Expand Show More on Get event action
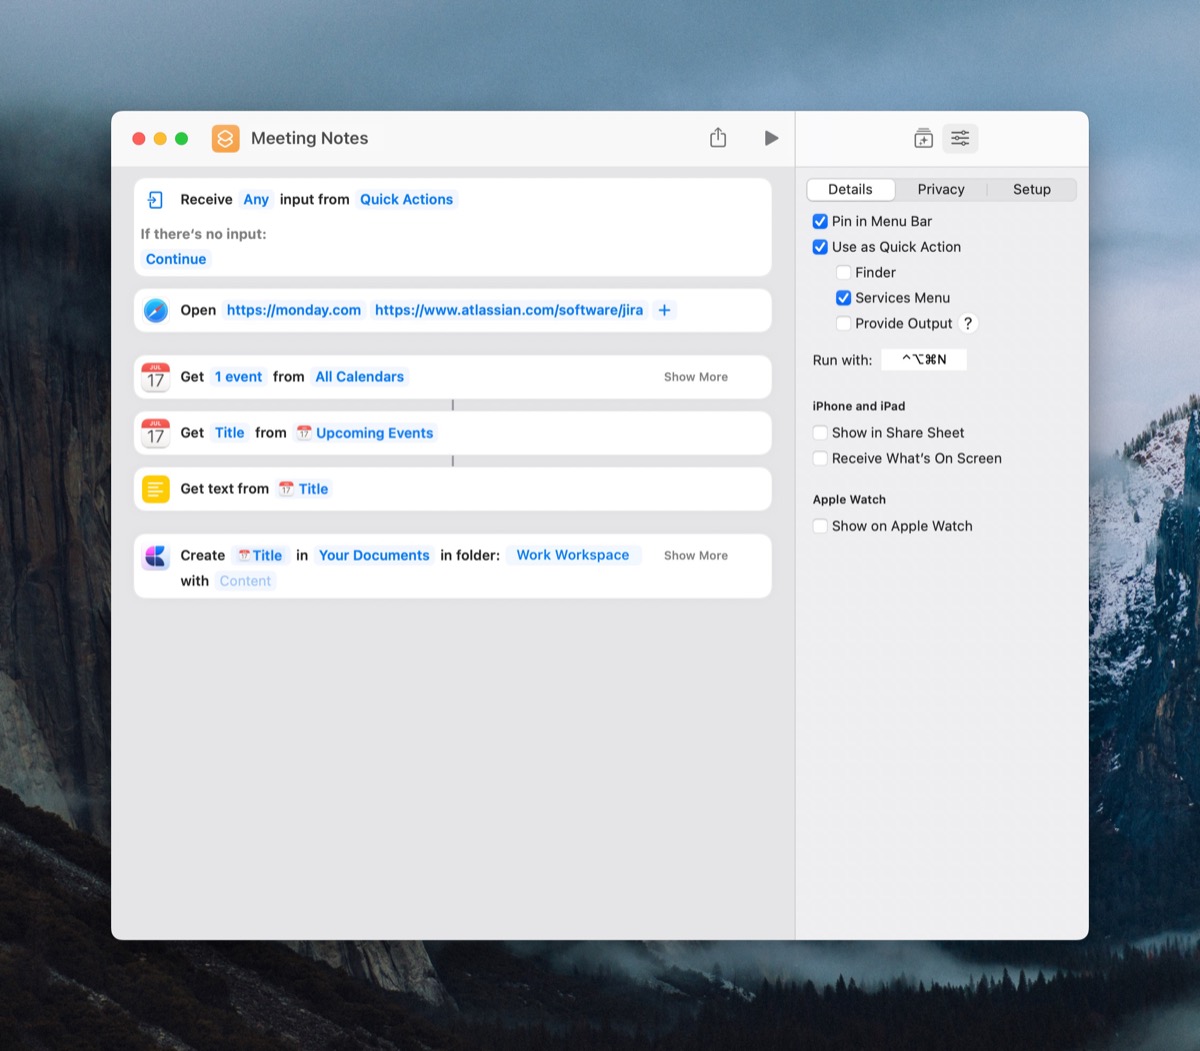The image size is (1200, 1051). [x=696, y=377]
